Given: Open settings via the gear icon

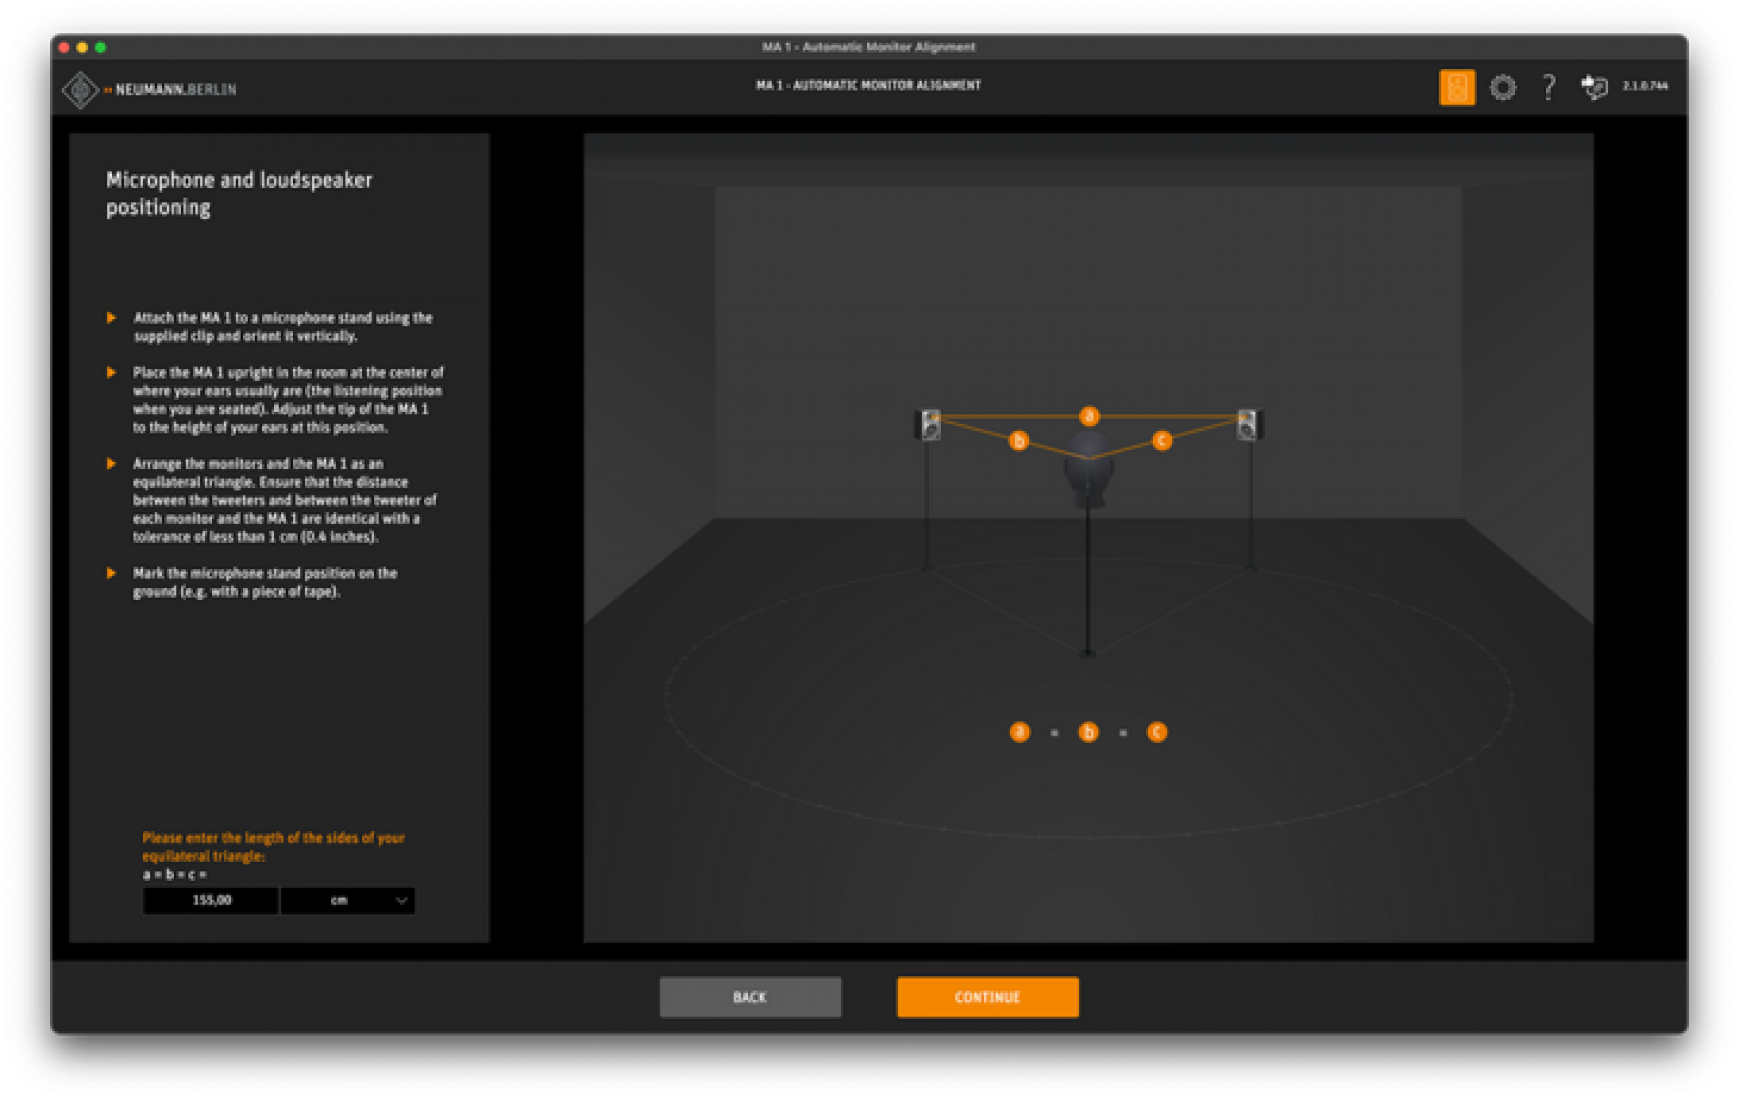Looking at the screenshot, I should tap(1502, 88).
